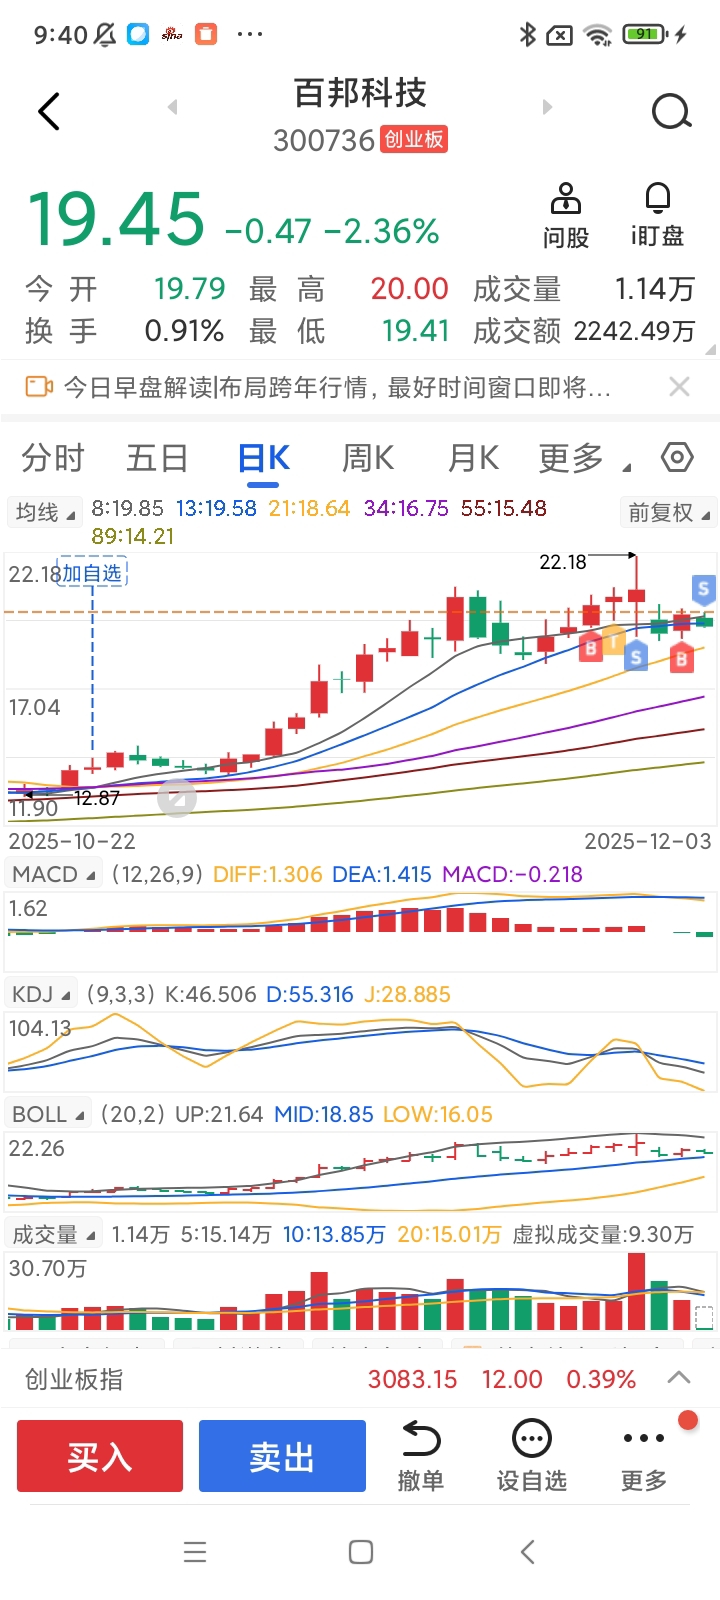This screenshot has height=1600, width=720.
Task: Go to the next stock arrow
Action: (x=547, y=107)
